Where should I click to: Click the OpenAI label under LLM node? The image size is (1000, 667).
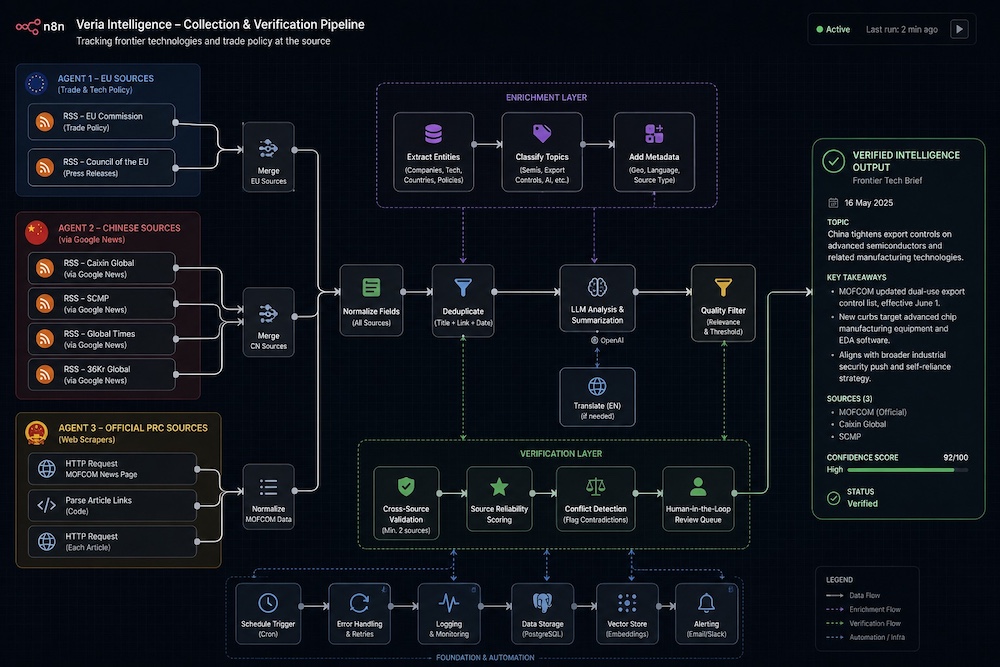(x=607, y=341)
